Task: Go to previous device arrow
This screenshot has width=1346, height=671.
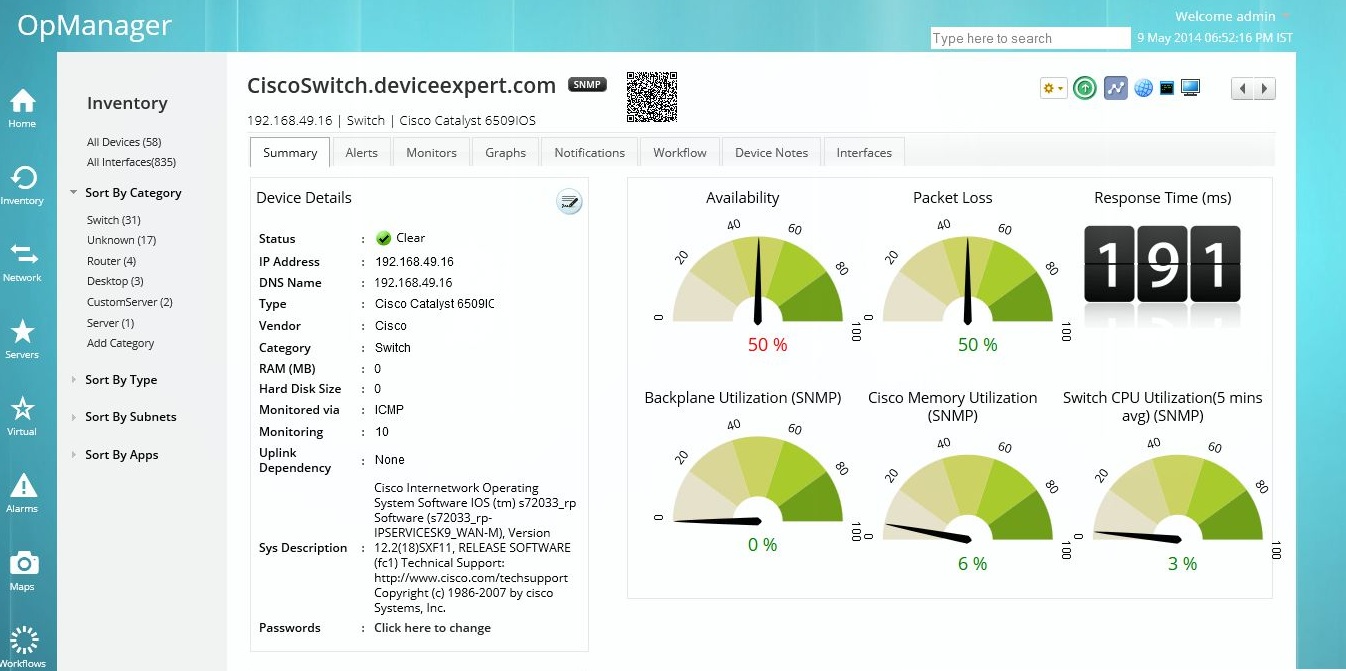Action: pyautogui.click(x=1242, y=89)
